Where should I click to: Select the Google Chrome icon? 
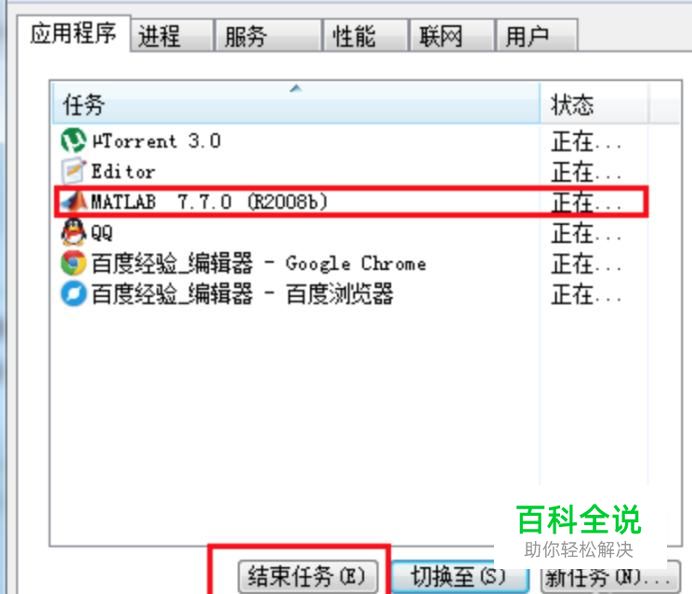pos(73,263)
